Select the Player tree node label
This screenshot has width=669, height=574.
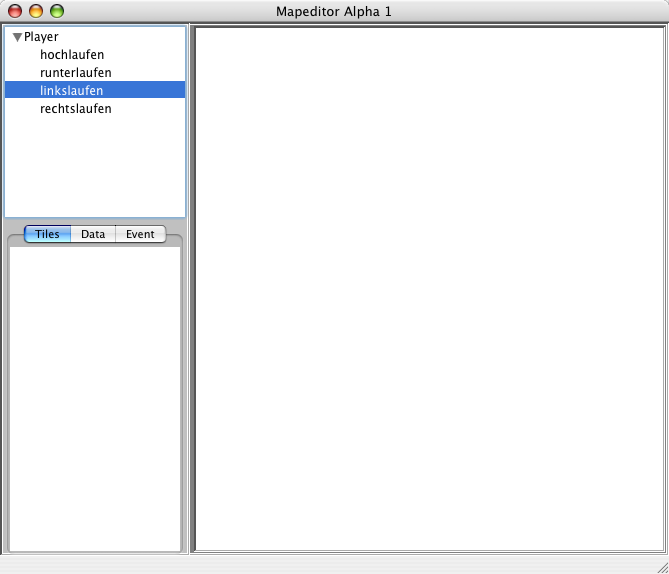(41, 37)
